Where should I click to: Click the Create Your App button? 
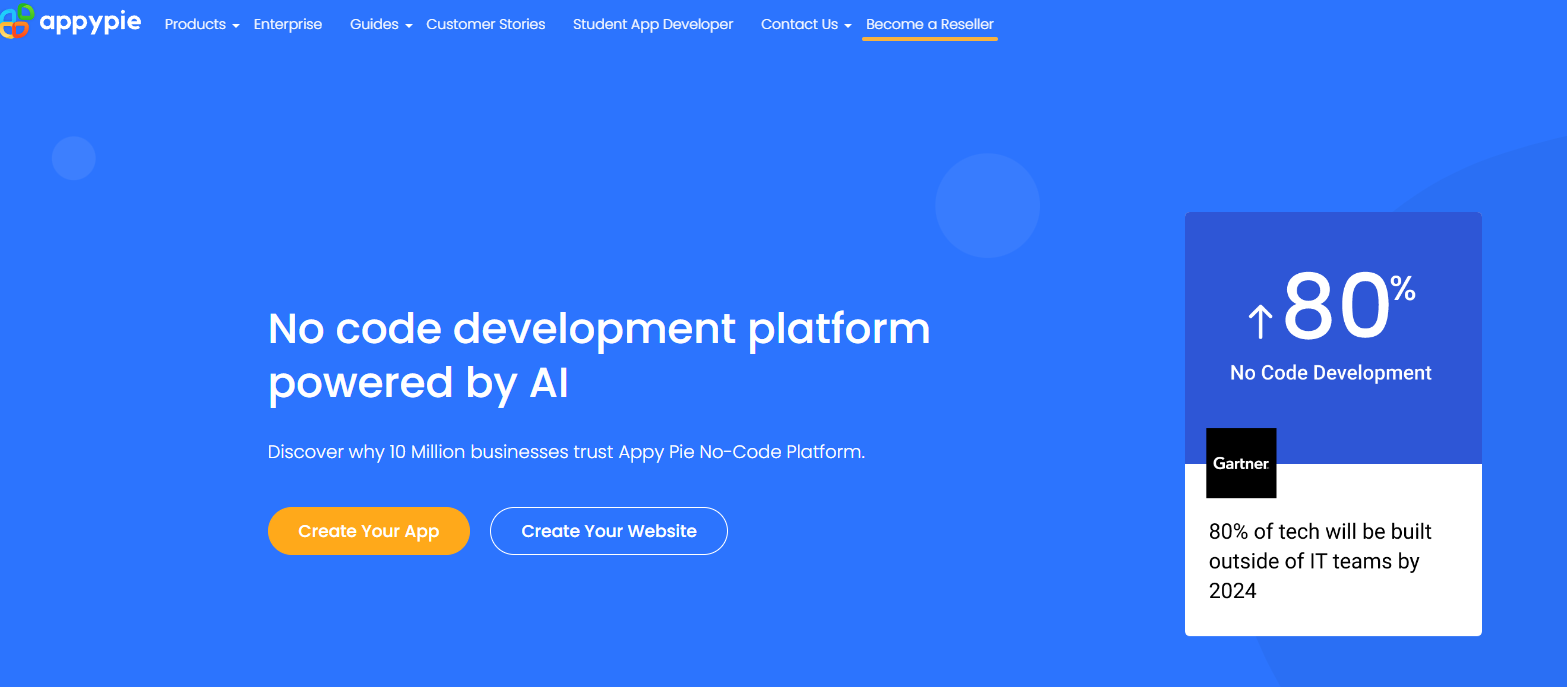[368, 531]
